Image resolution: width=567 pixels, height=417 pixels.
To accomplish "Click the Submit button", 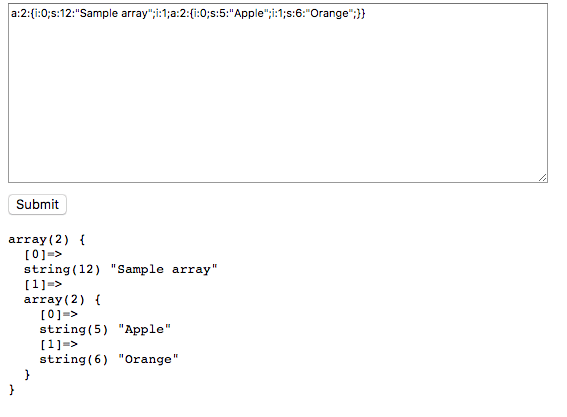I will 37,204.
